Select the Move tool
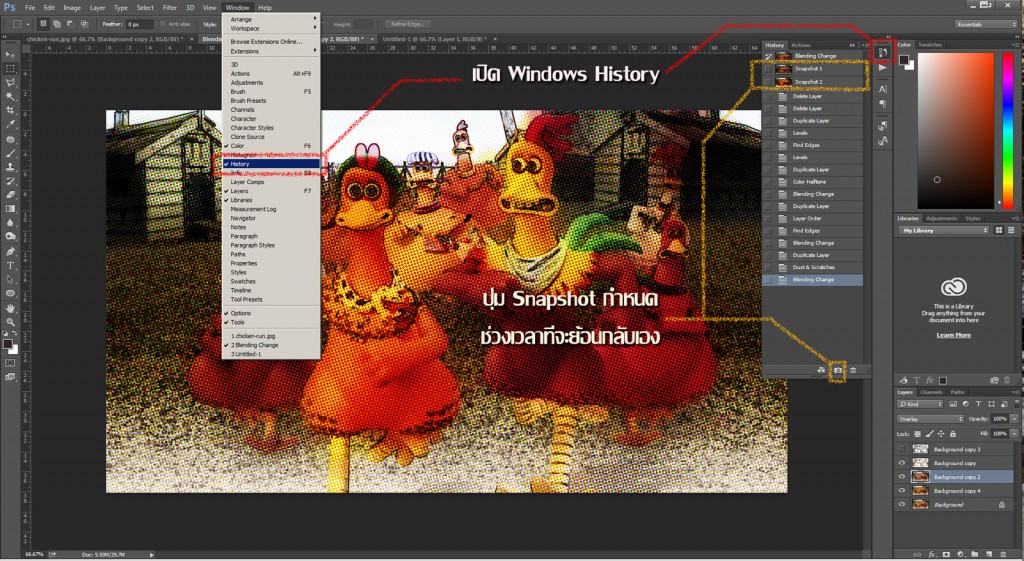This screenshot has width=1024, height=561. 10,54
